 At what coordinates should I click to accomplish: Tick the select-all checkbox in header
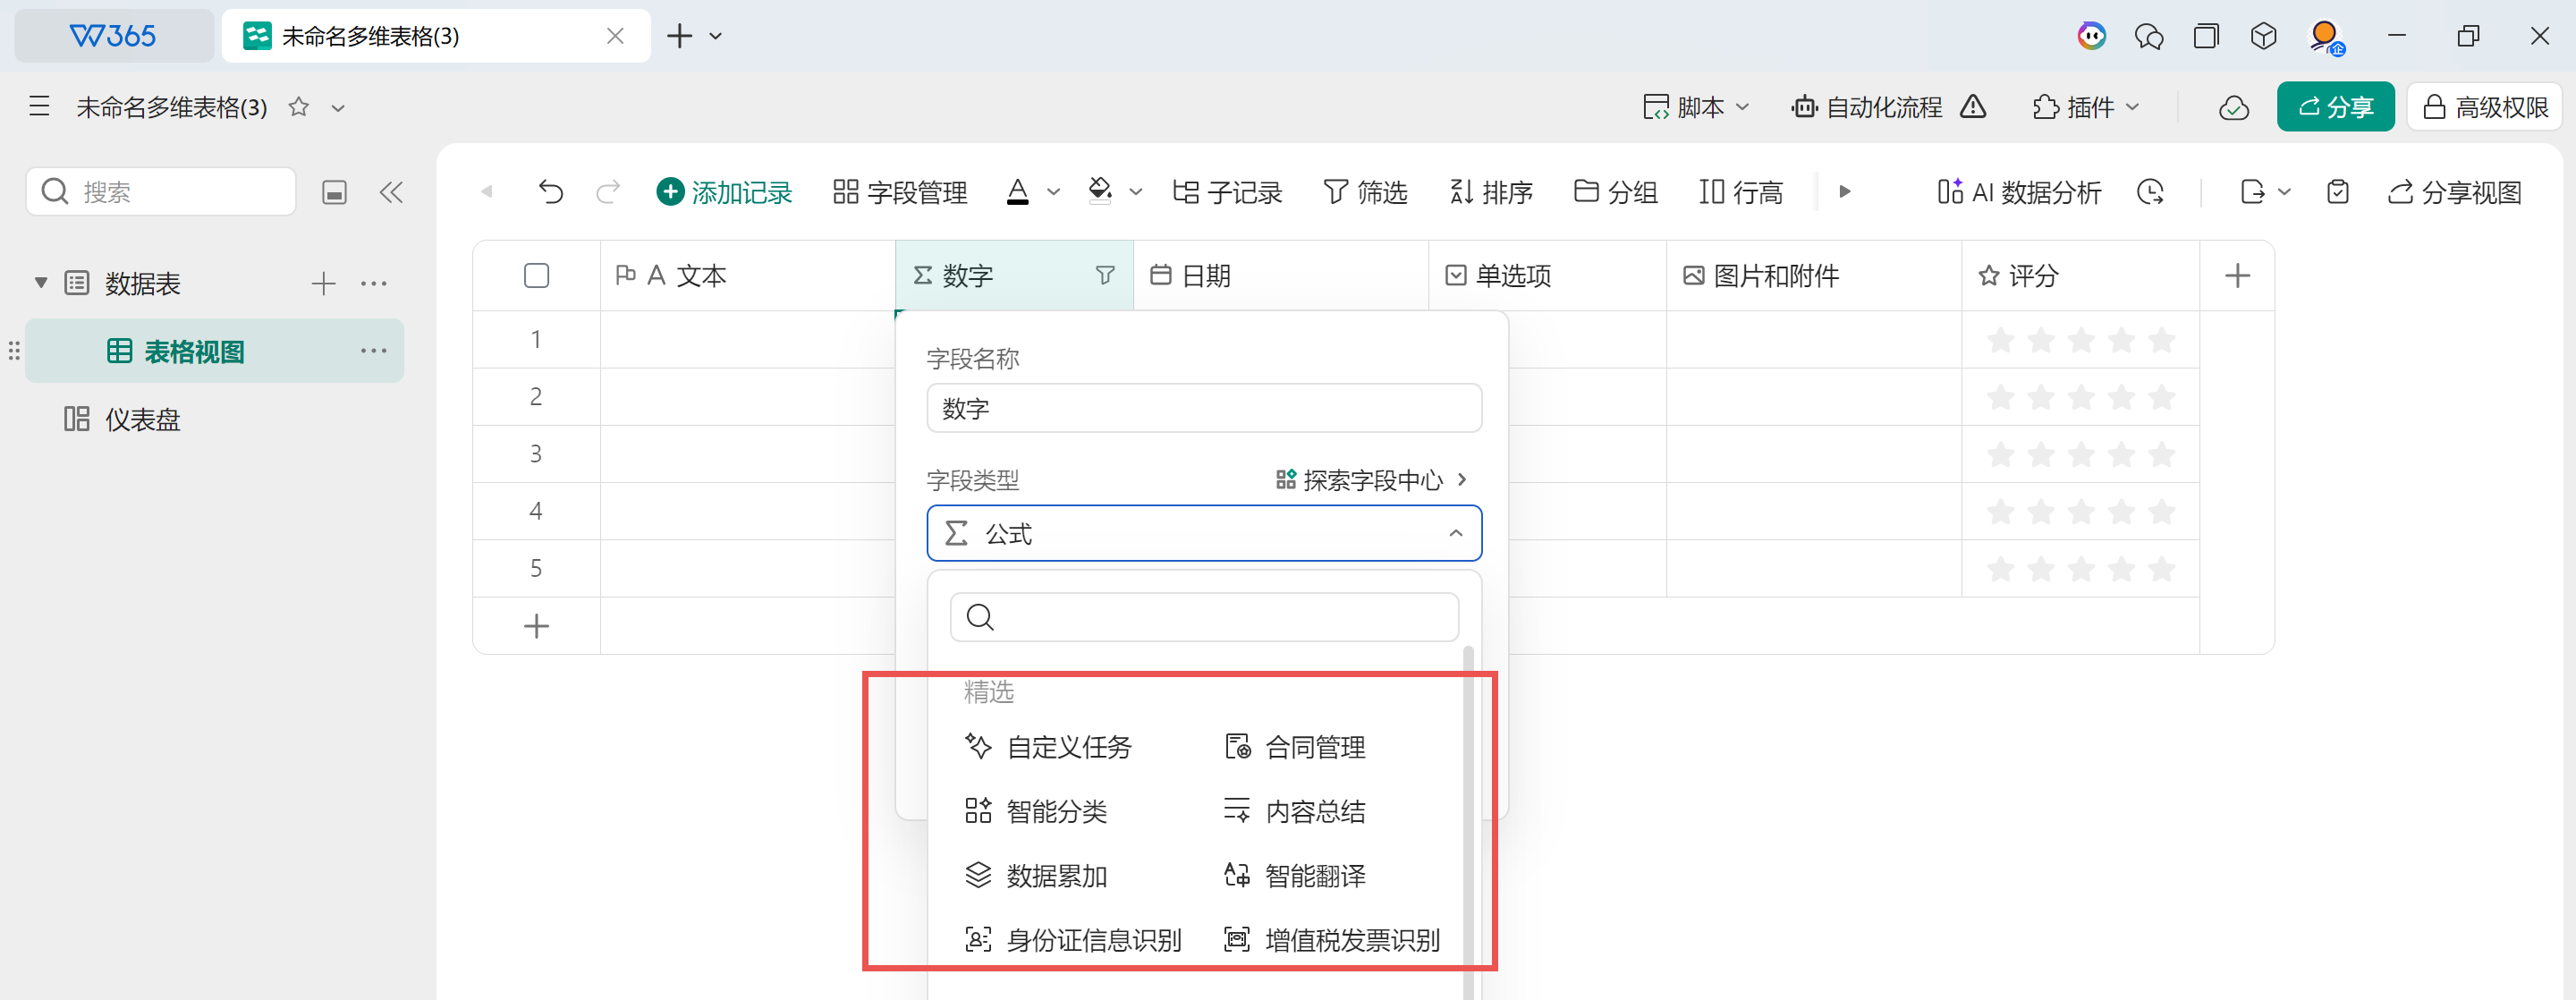coord(536,275)
